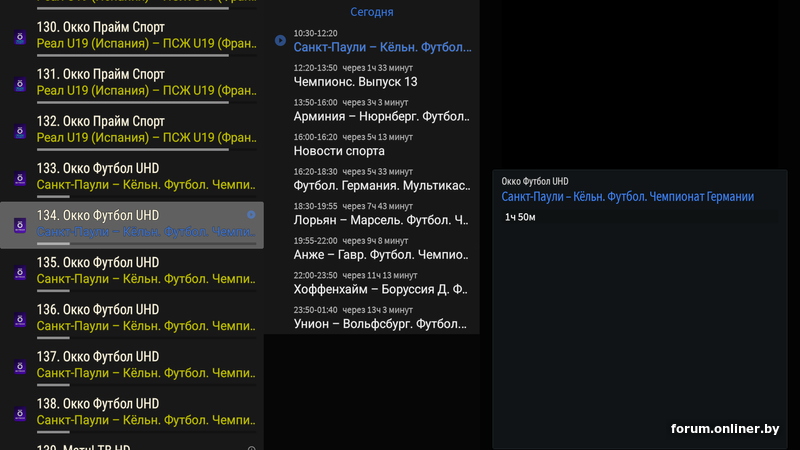Viewport: 800px width, 450px height.
Task: Select the logo icon of channel 134
Action: [x=20, y=225]
